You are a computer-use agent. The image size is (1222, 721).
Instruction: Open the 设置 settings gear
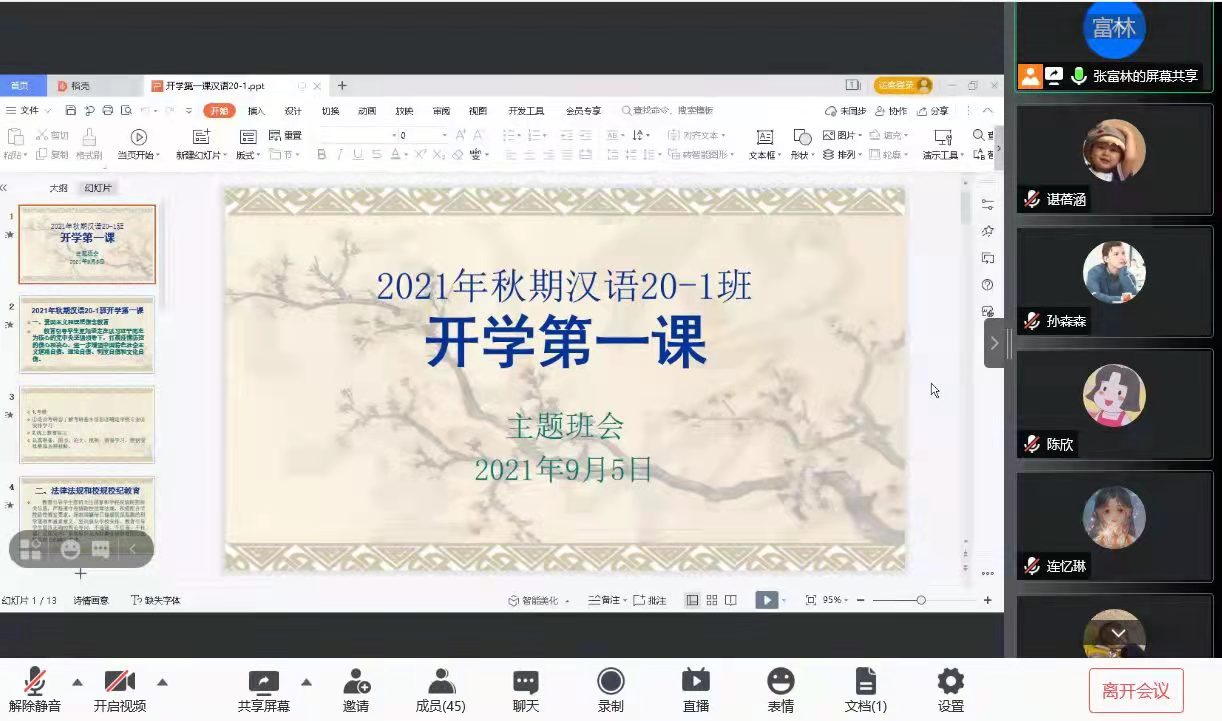[x=950, y=683]
